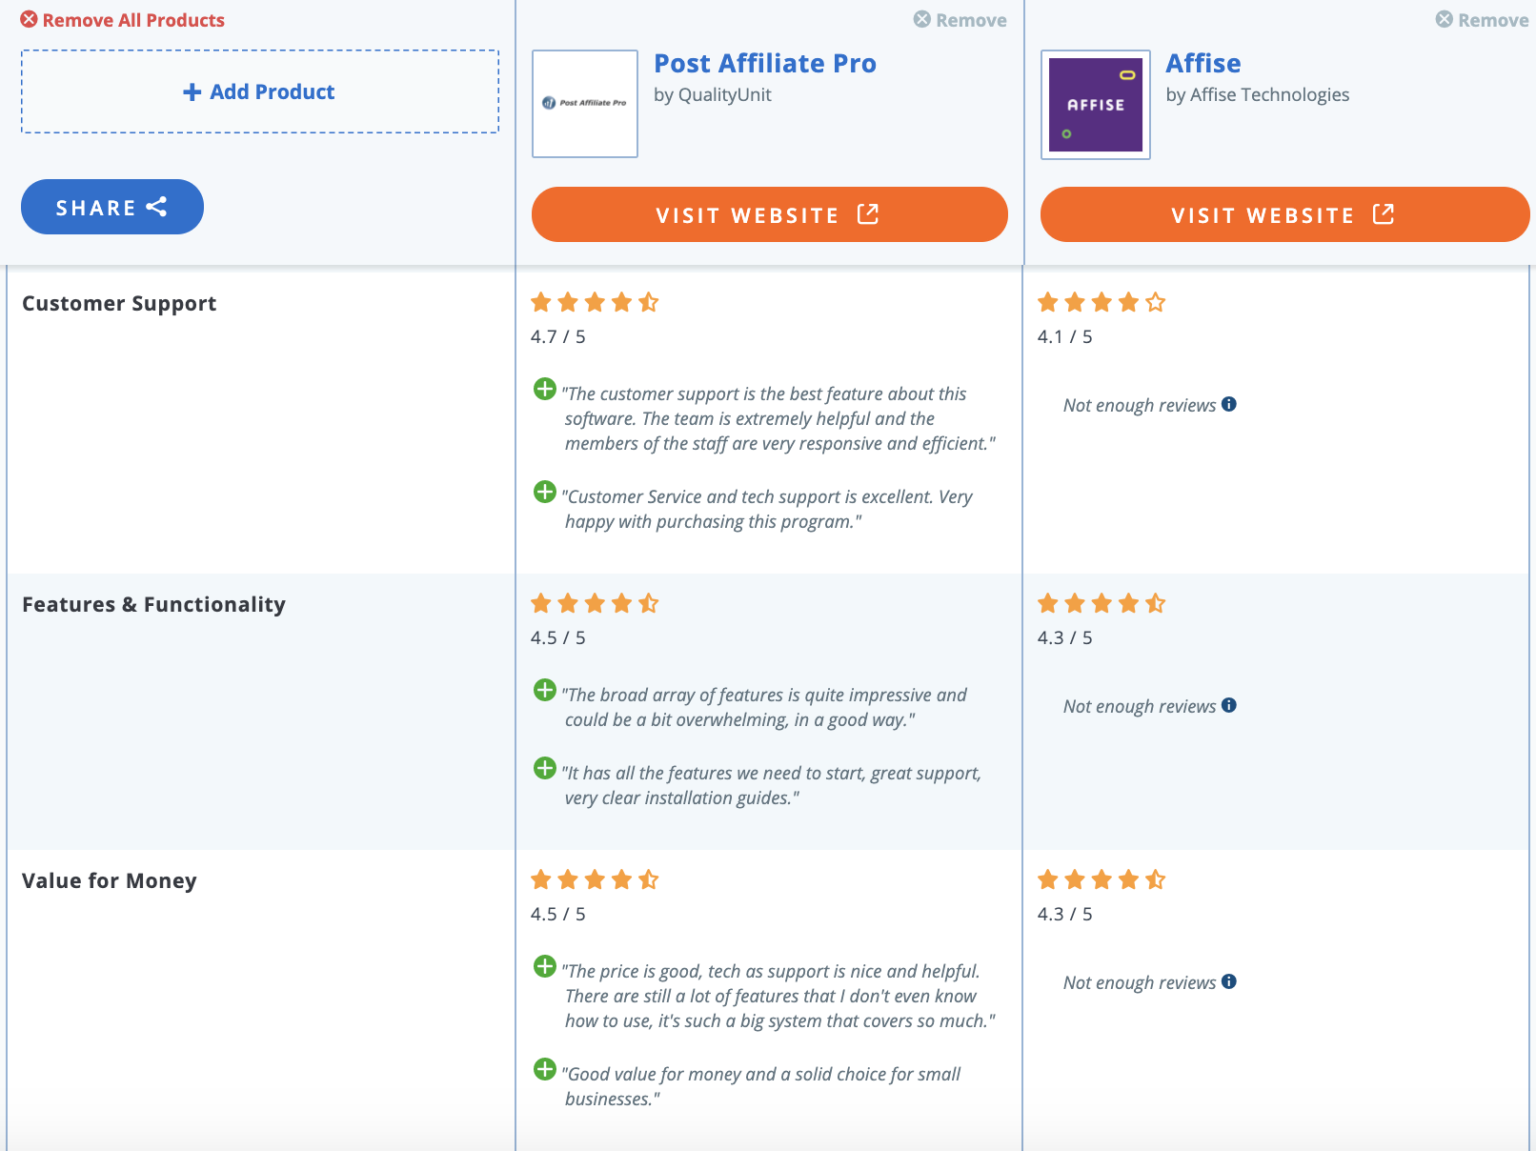Click info icon beside Value for Money 'Not enough reviews'
Screen dimensions: 1536x1151
tap(1229, 982)
